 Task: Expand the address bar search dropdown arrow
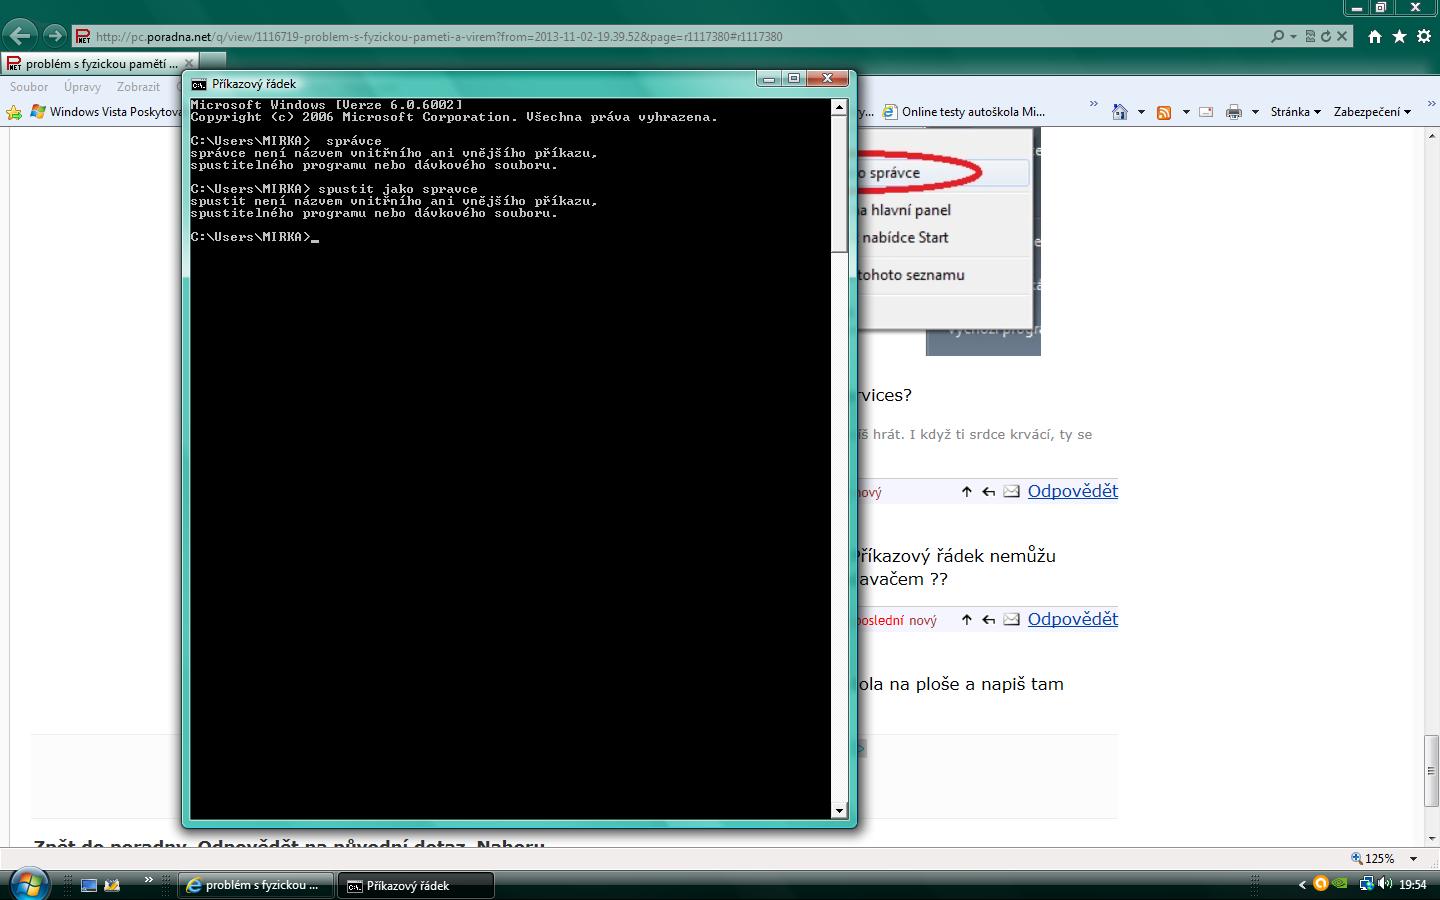(x=1293, y=36)
